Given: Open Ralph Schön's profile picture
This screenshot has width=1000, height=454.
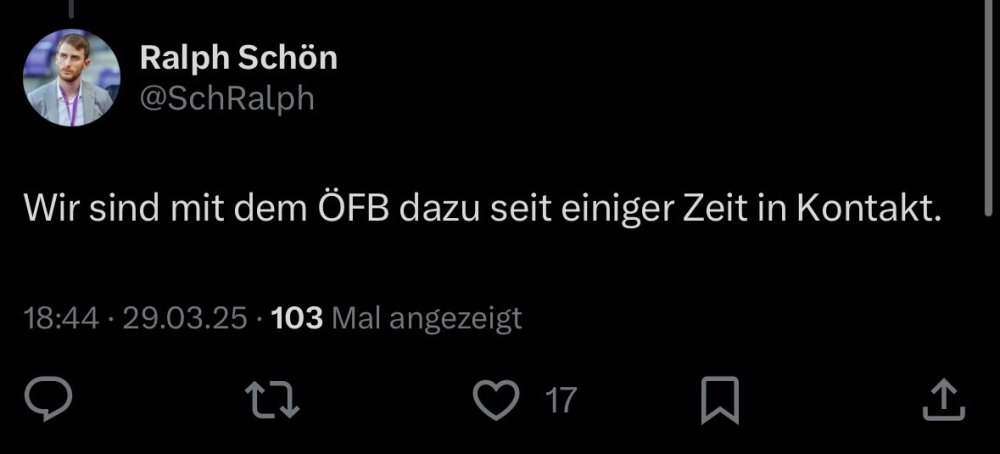Looking at the screenshot, I should pos(71,77).
